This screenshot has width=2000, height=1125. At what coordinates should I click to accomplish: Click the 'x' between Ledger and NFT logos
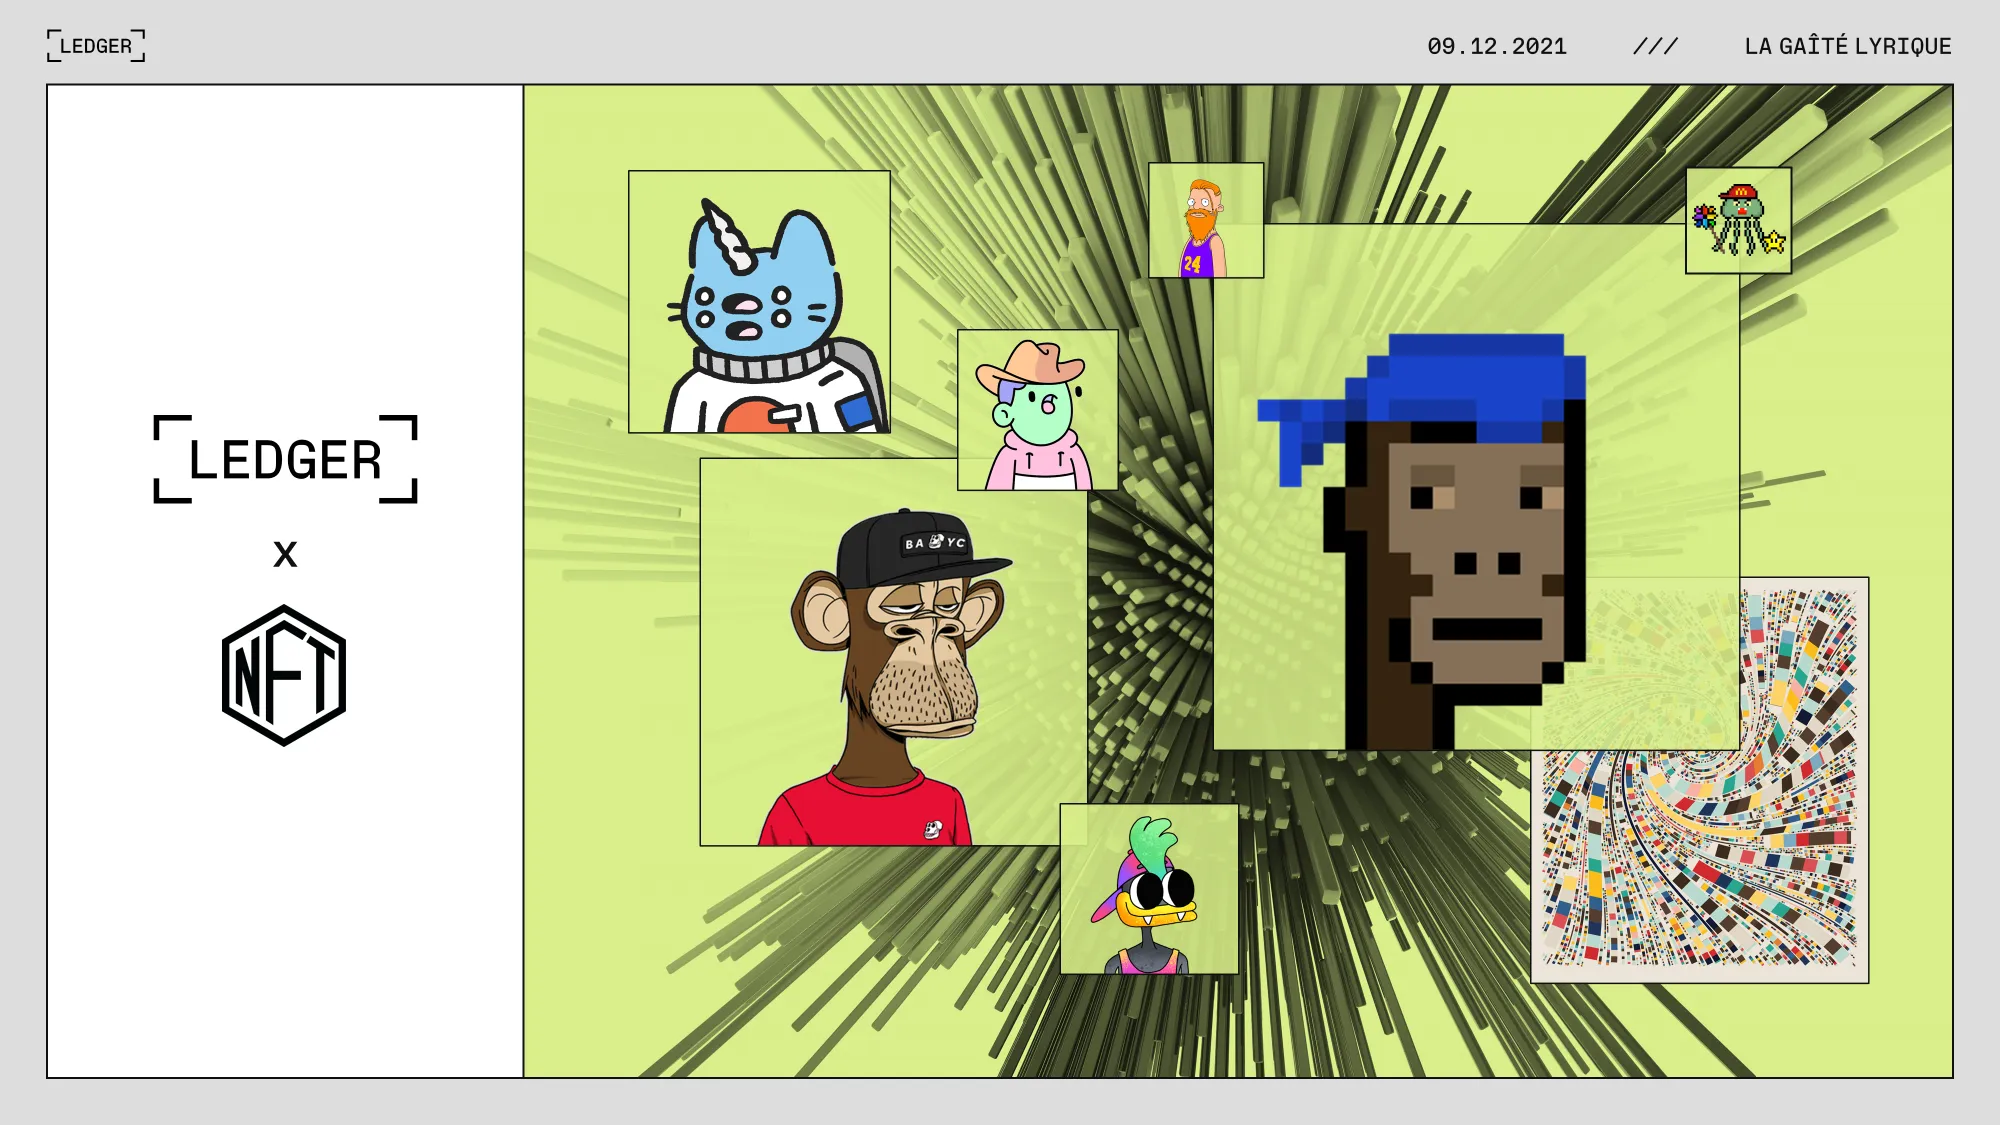pos(285,555)
